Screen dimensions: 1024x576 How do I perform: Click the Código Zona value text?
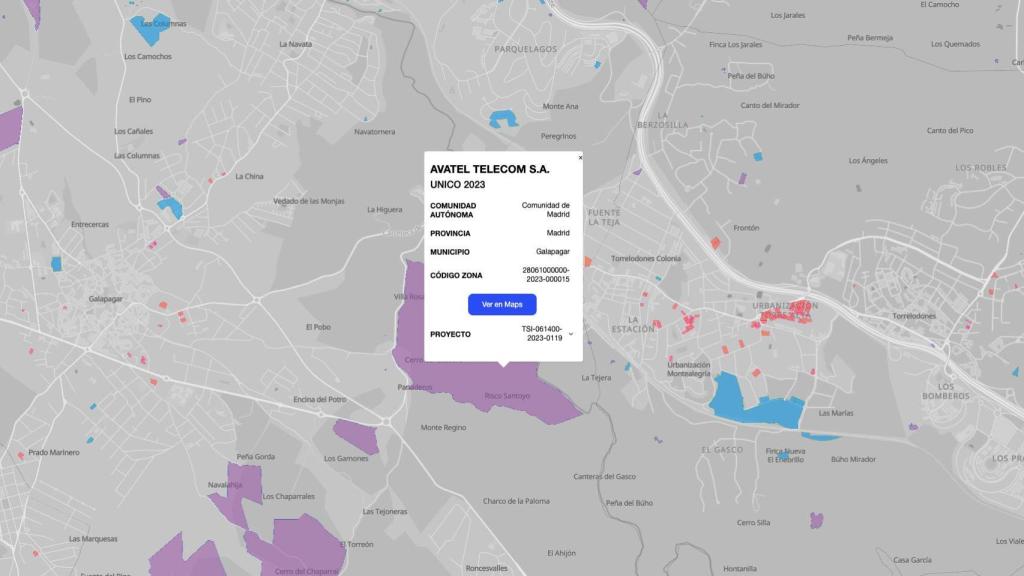[x=545, y=274]
